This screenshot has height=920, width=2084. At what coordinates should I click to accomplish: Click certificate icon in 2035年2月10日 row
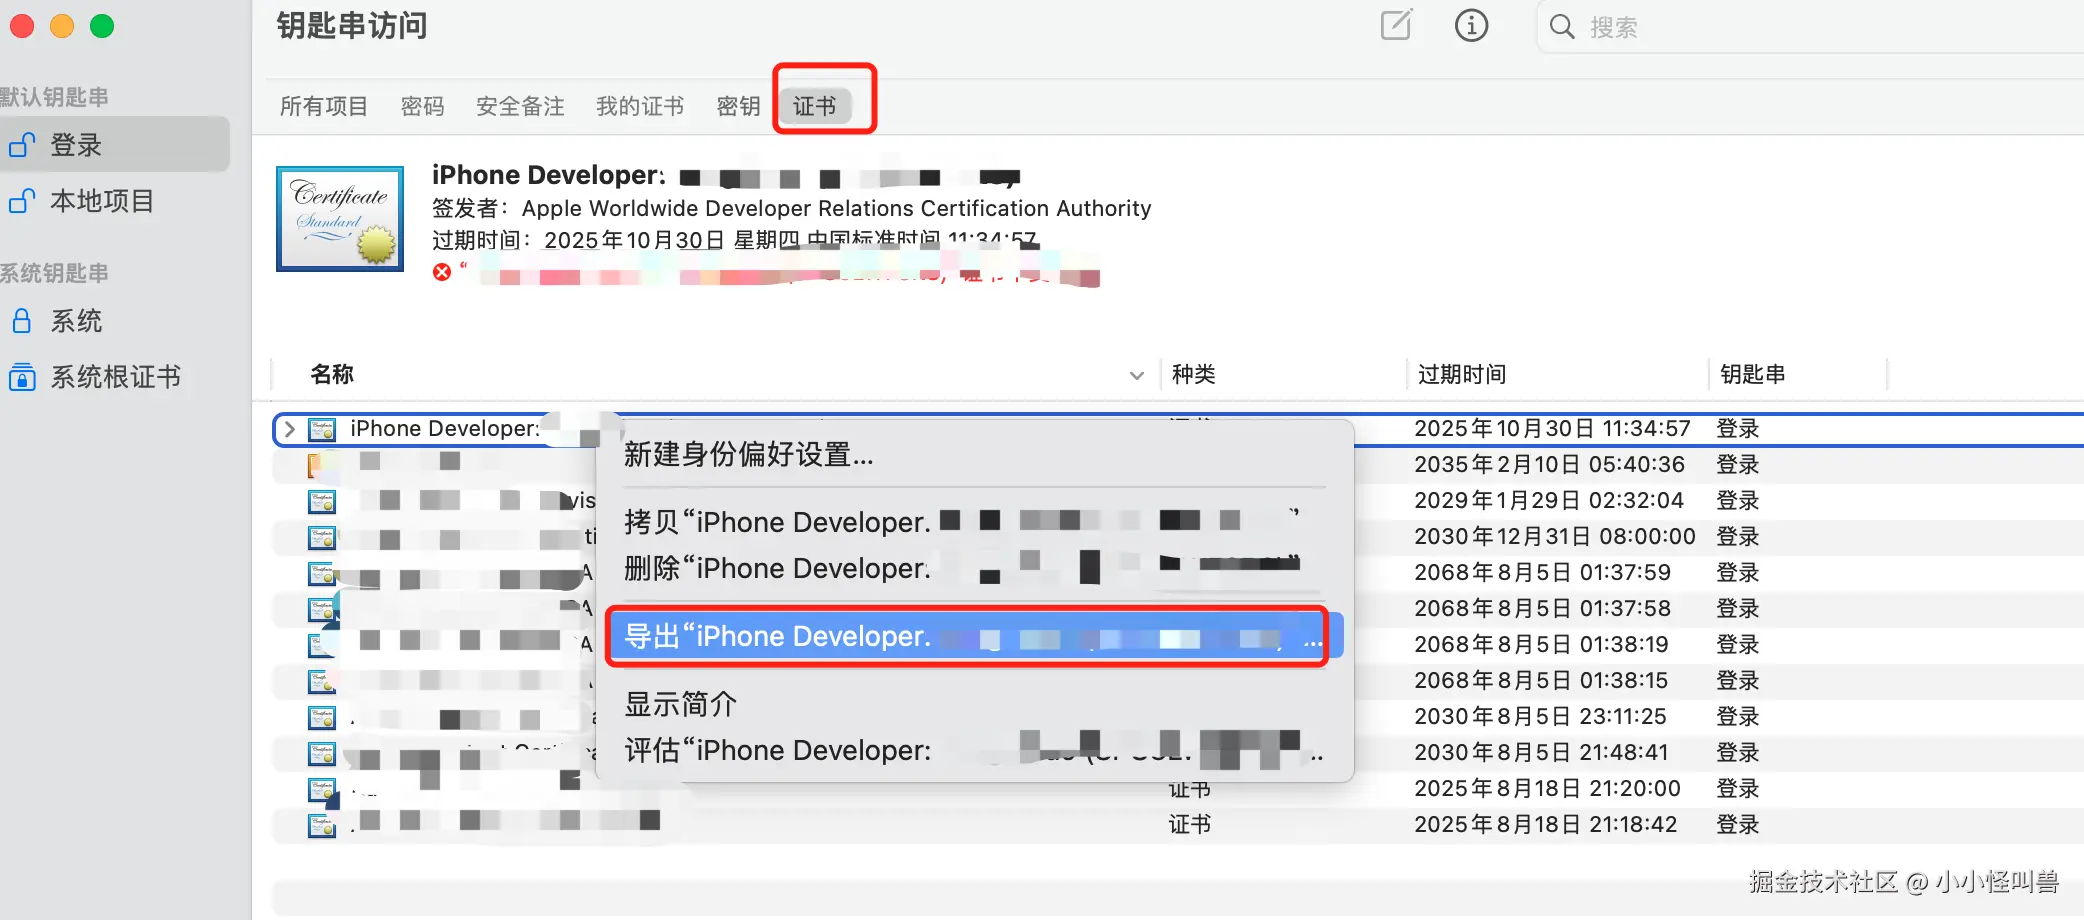tap(318, 465)
